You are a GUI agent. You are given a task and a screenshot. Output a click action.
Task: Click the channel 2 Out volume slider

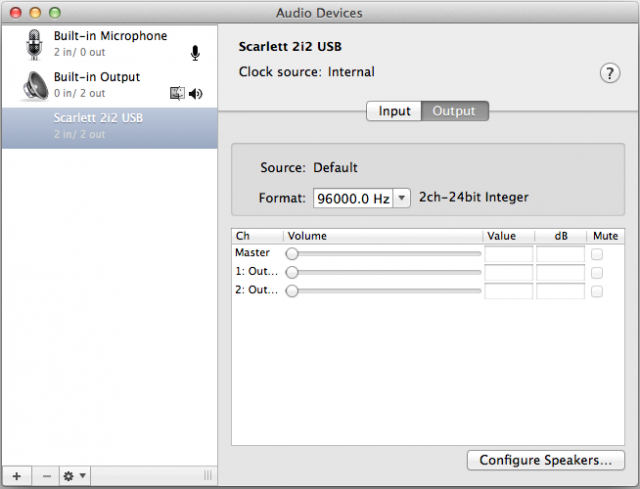click(x=383, y=291)
